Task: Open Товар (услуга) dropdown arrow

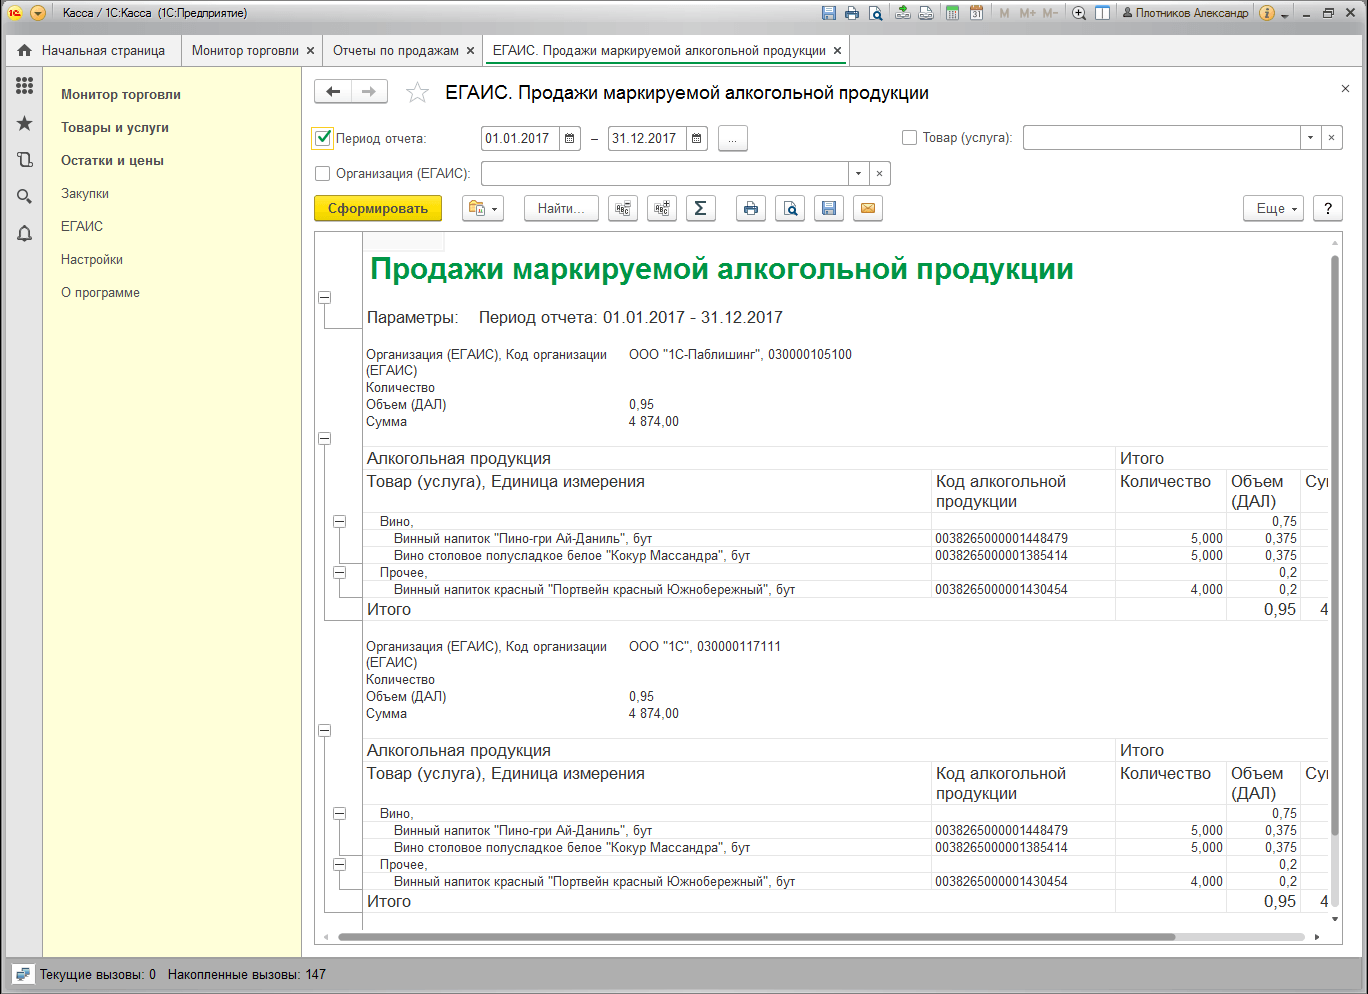Action: tap(1310, 138)
